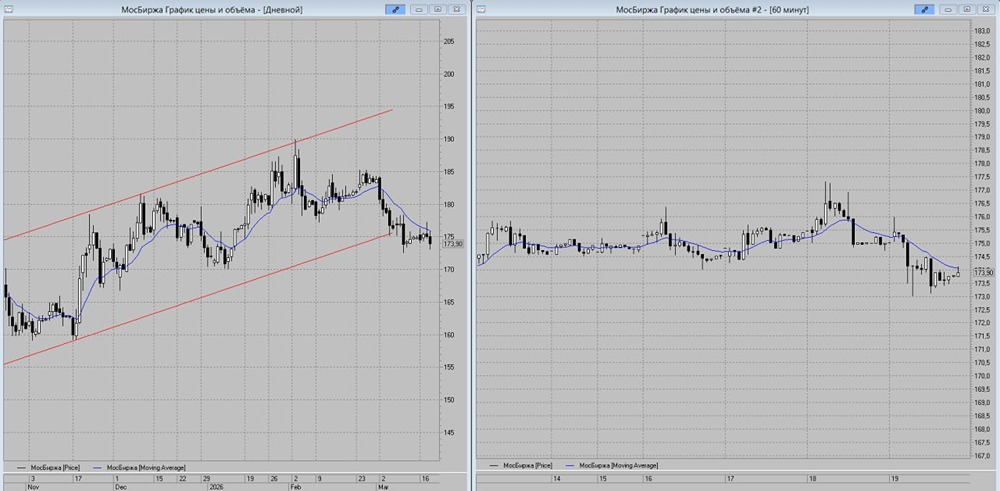Click date label '29' on daily time axis

206,478
